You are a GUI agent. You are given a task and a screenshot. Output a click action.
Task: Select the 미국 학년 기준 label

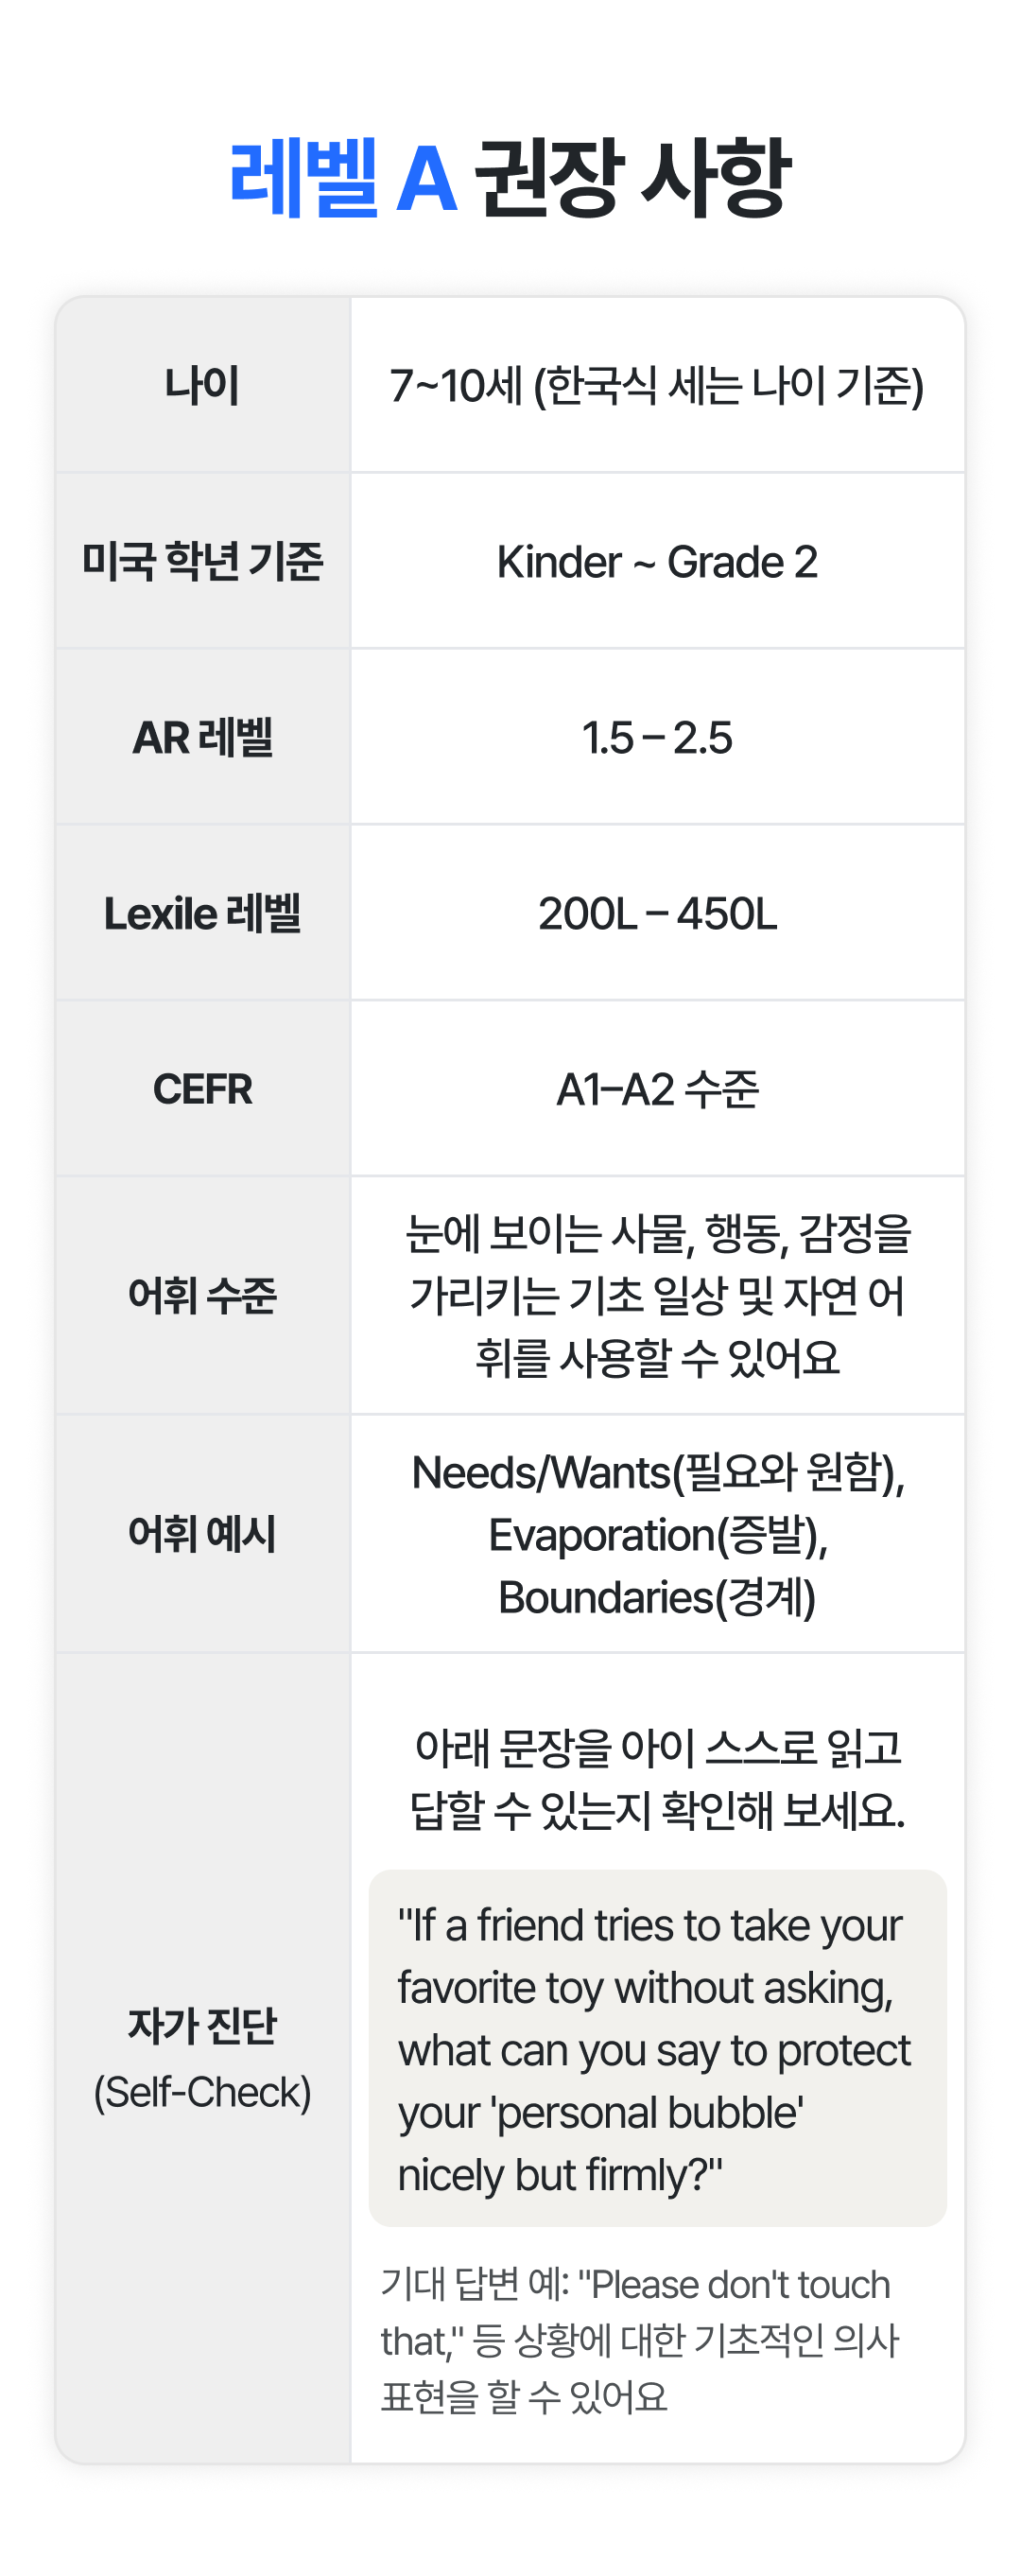(x=203, y=561)
